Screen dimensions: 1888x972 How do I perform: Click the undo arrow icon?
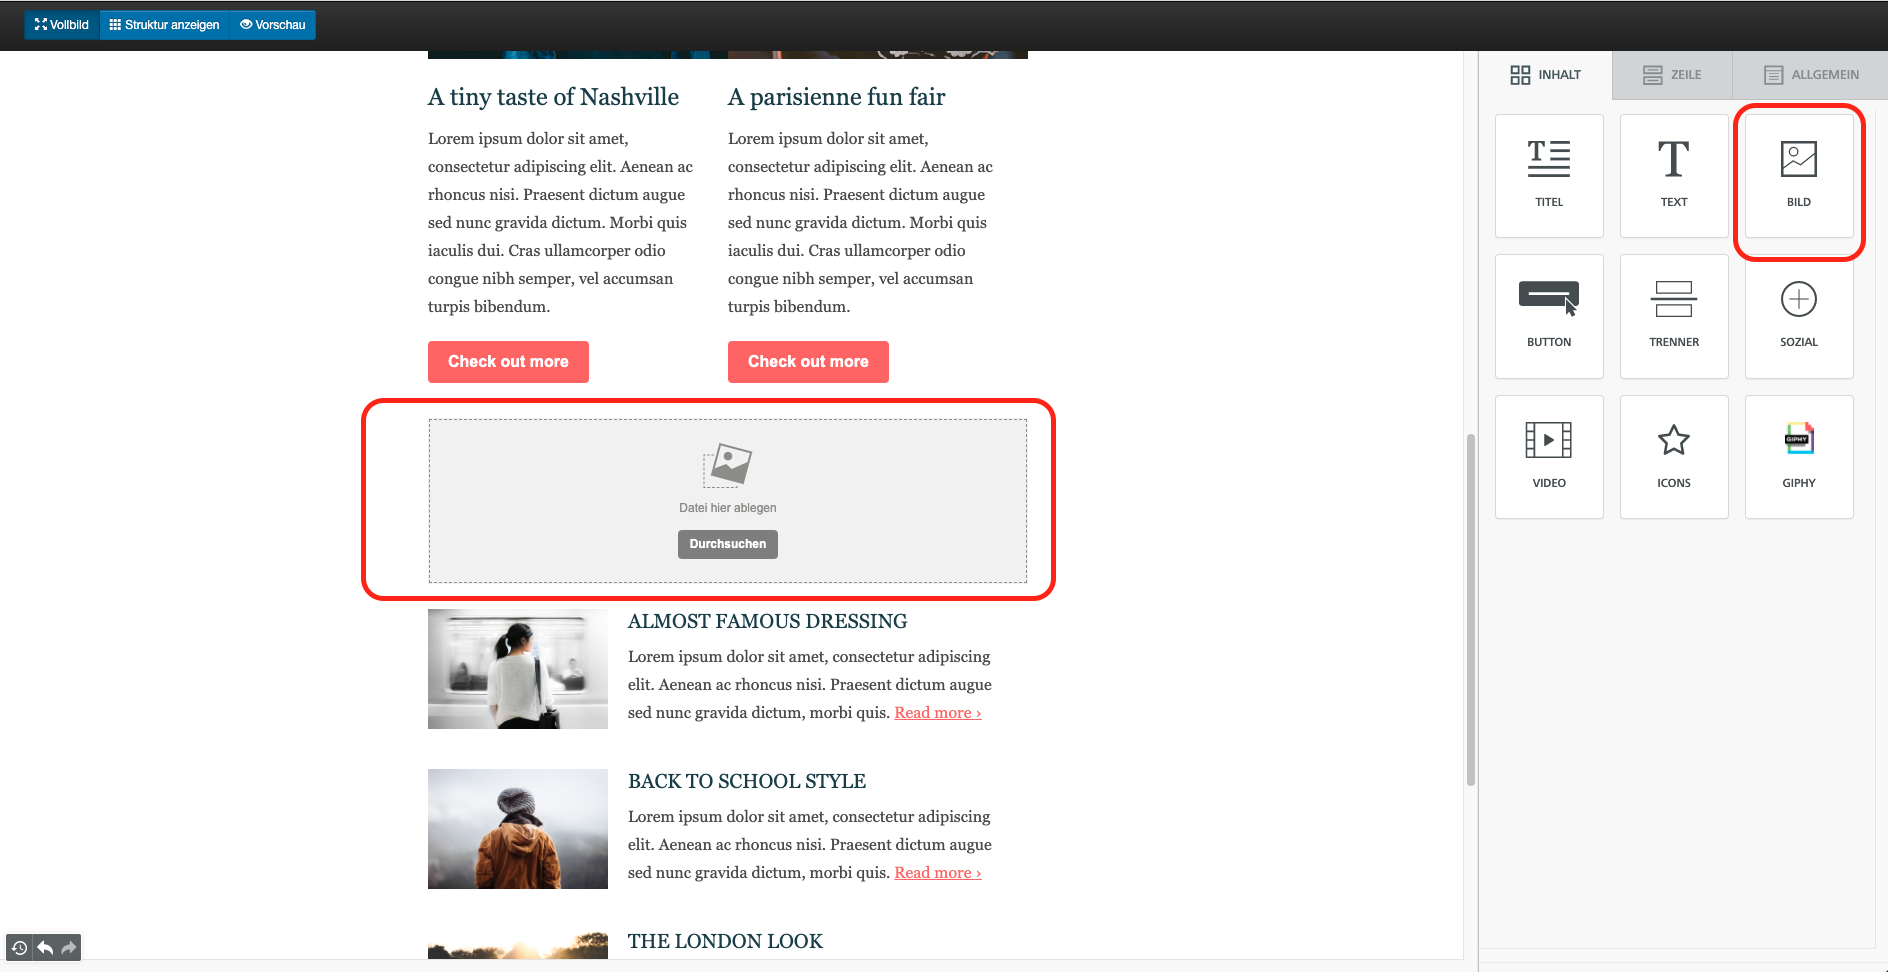pos(45,947)
